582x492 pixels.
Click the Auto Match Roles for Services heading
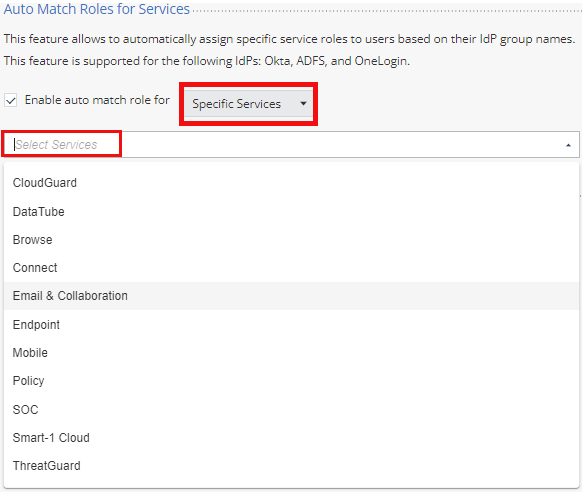pyautogui.click(x=97, y=9)
